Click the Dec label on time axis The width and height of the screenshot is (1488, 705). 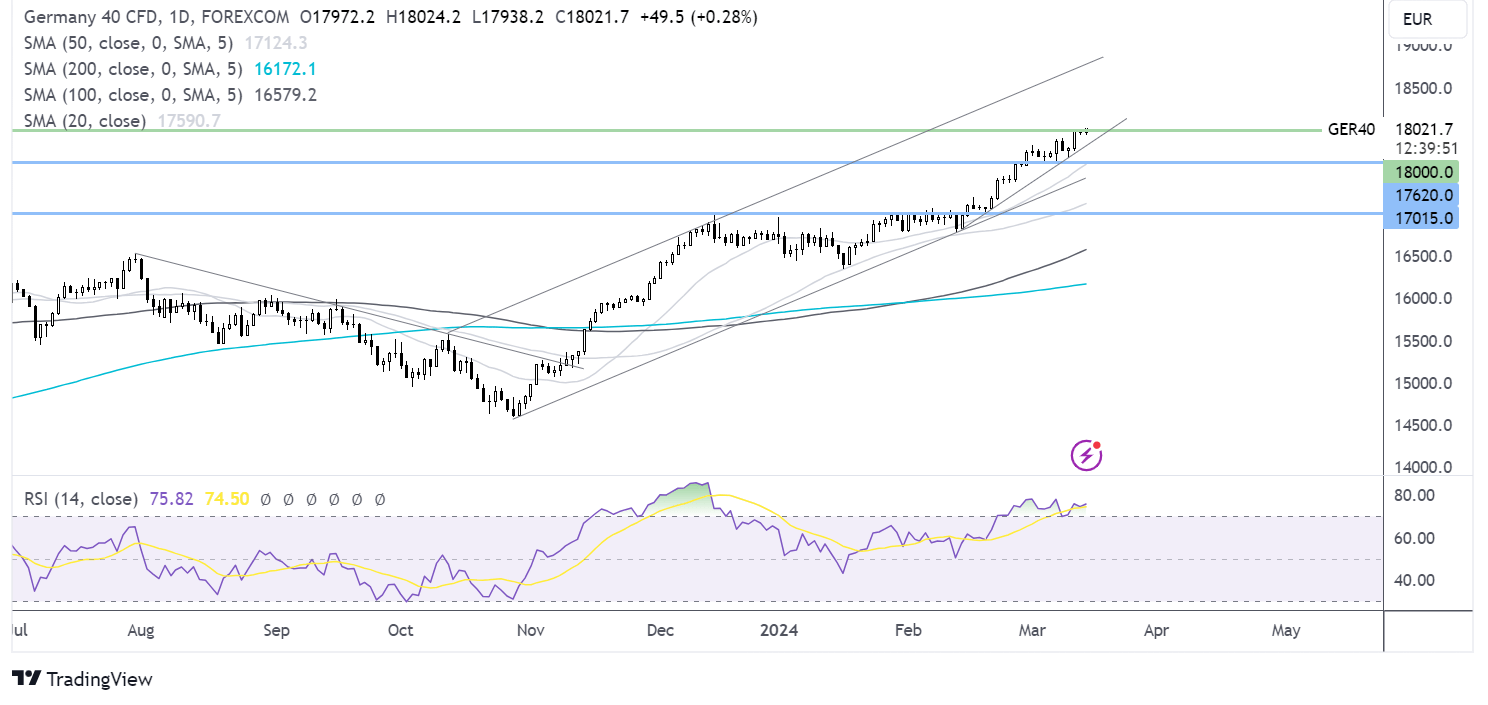[661, 631]
